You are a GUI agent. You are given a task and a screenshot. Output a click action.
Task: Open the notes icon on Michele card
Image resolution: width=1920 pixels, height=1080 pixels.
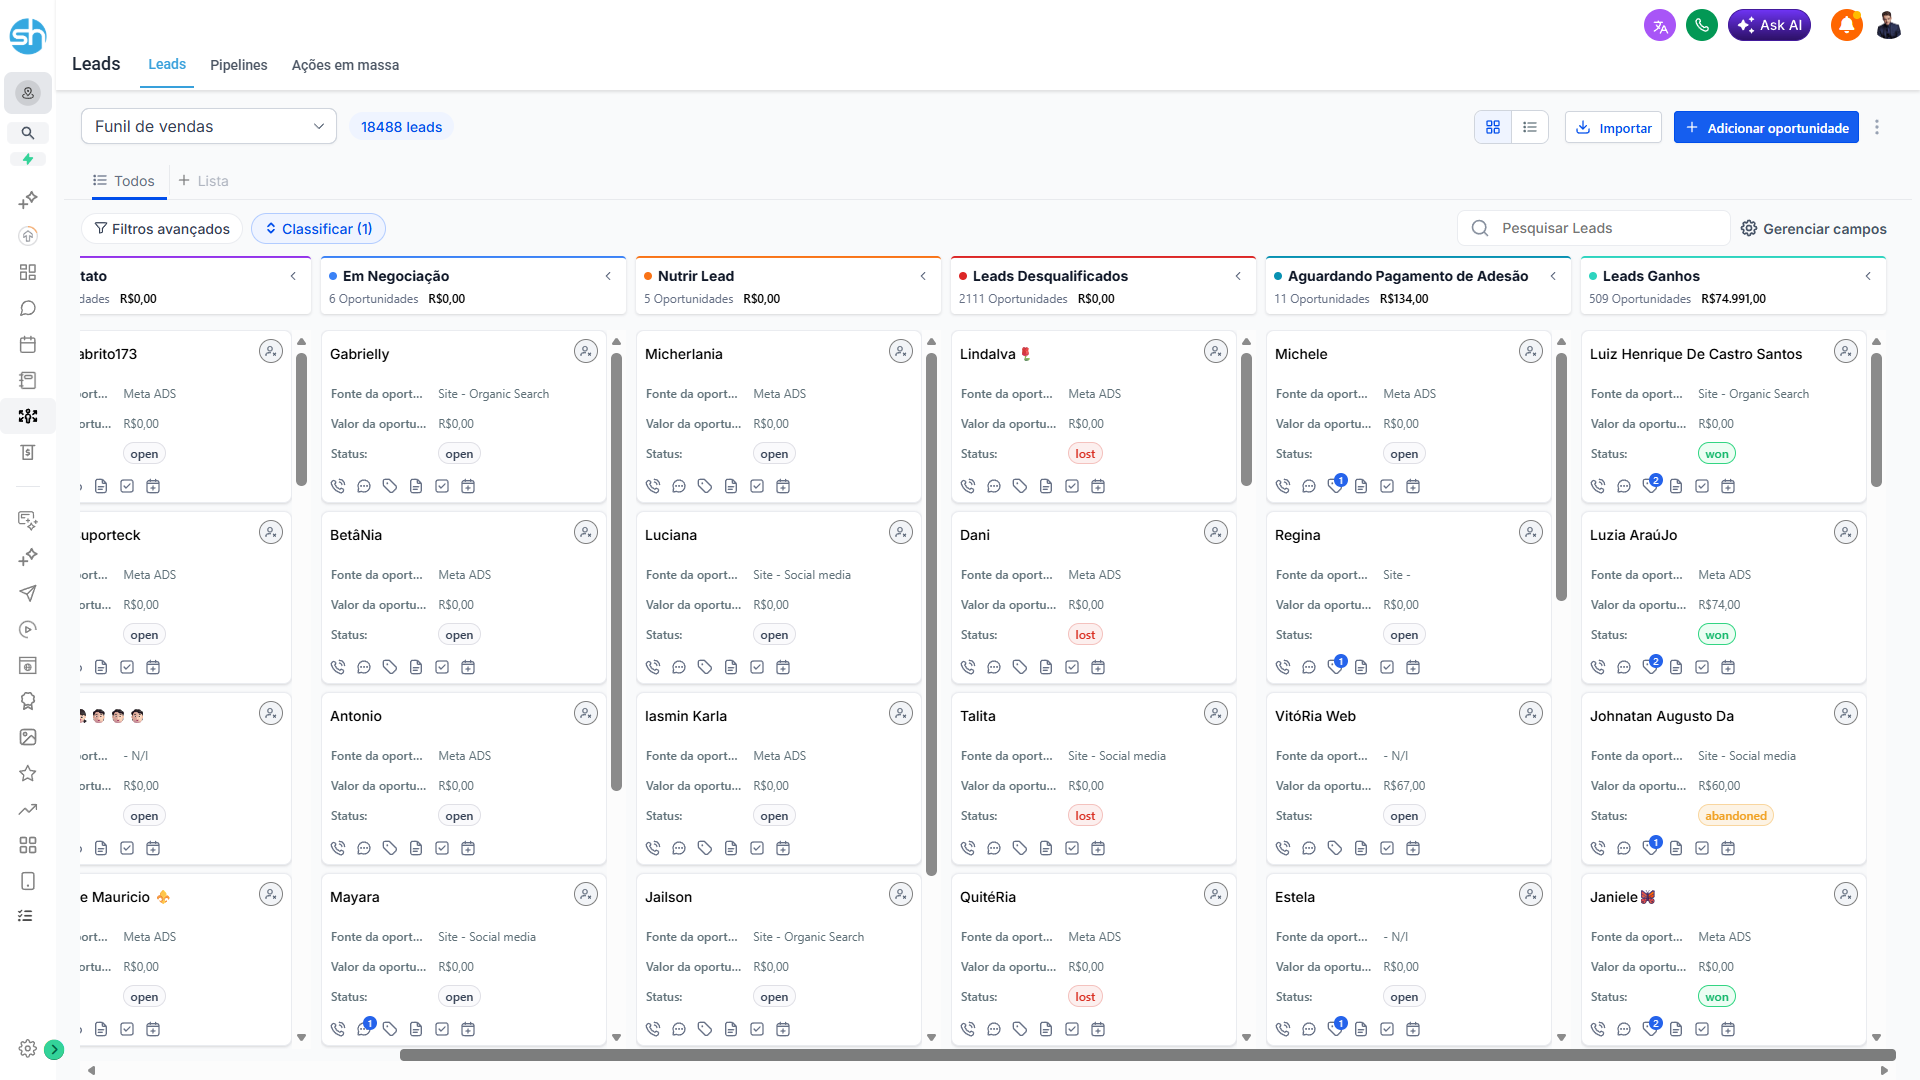[x=1361, y=486]
